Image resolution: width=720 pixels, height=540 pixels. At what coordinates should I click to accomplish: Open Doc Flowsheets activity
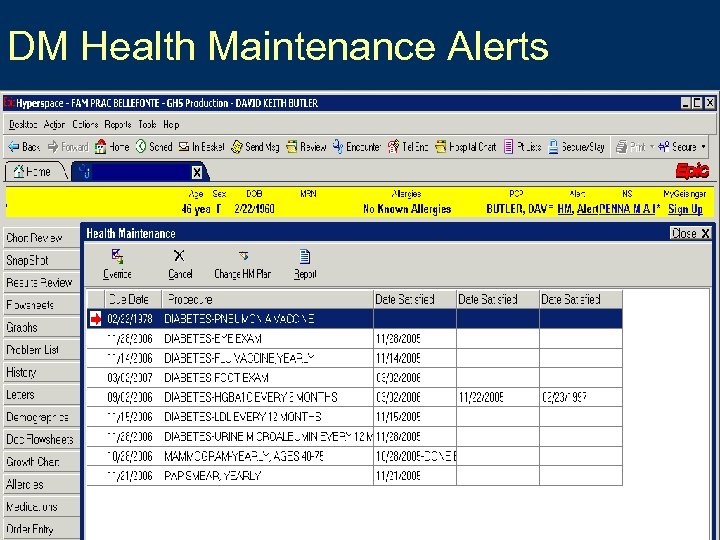[41, 440]
